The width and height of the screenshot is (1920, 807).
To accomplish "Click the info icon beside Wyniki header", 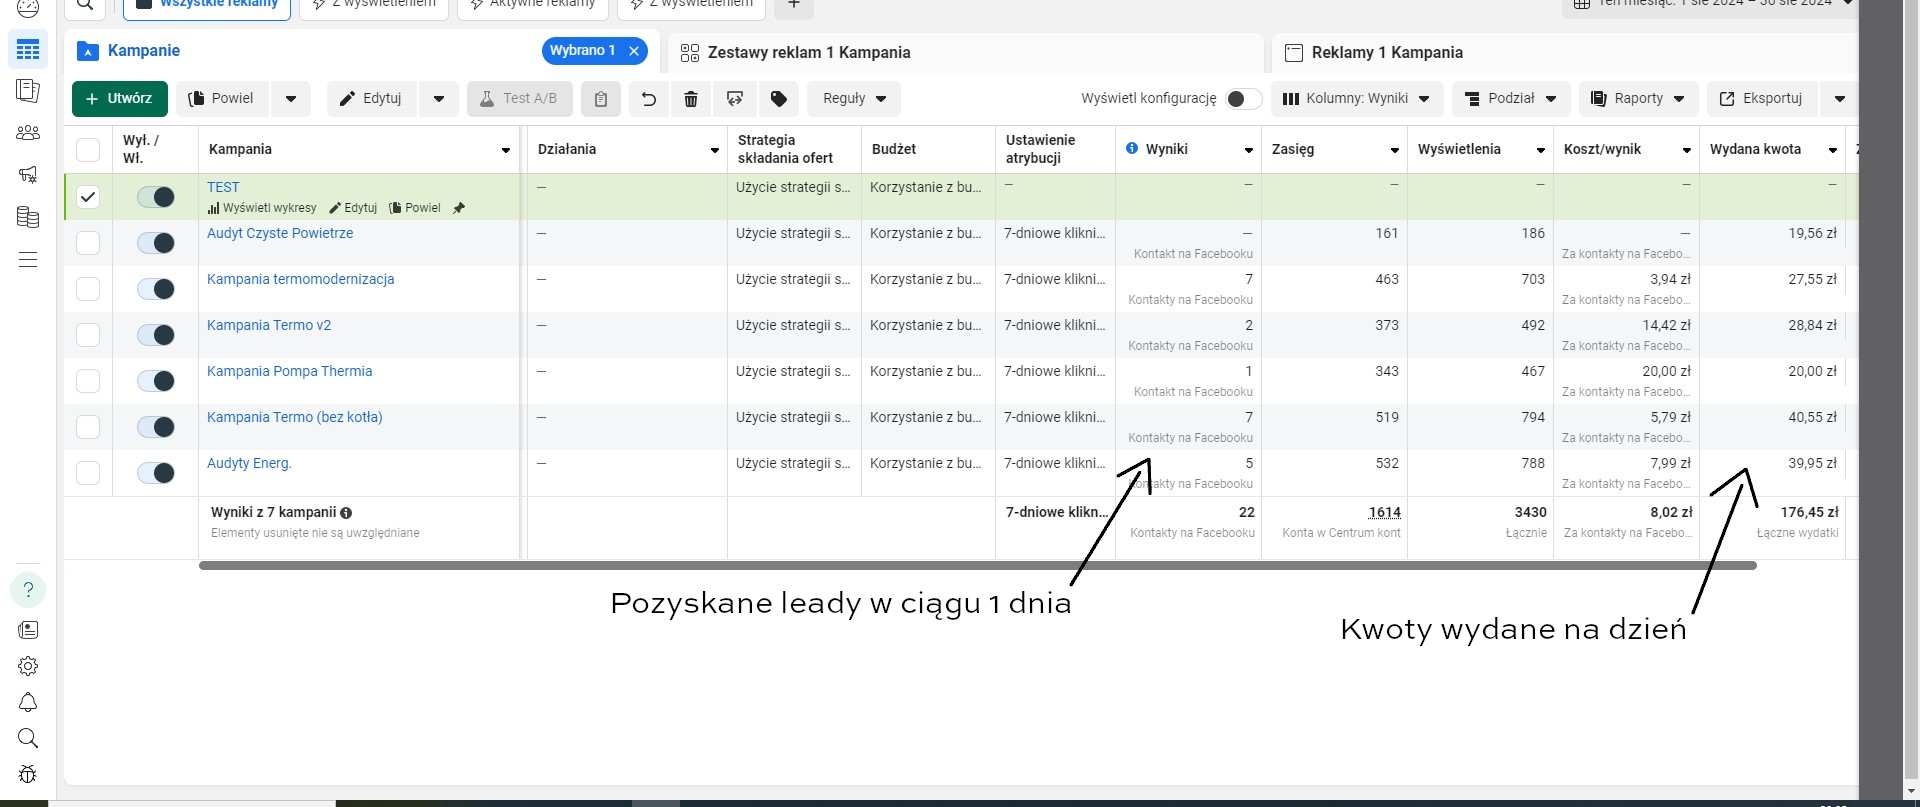I will point(1132,148).
